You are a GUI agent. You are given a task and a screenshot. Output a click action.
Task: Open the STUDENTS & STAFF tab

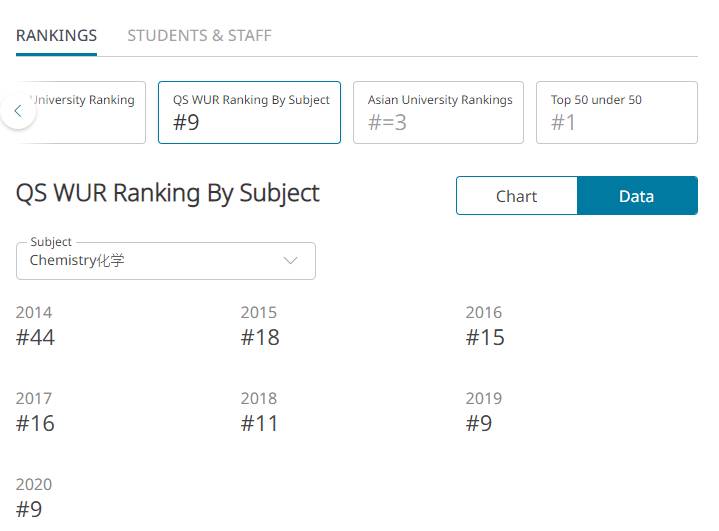point(199,35)
